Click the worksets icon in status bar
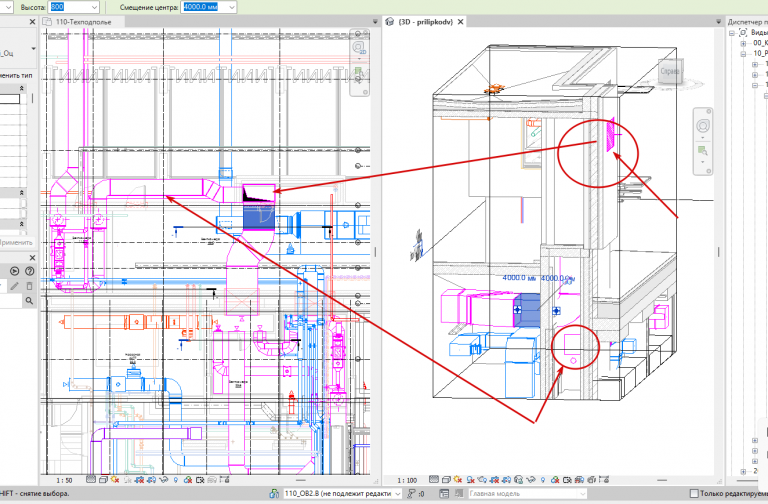Screen dimensions: 768x504 pyautogui.click(x=274, y=494)
